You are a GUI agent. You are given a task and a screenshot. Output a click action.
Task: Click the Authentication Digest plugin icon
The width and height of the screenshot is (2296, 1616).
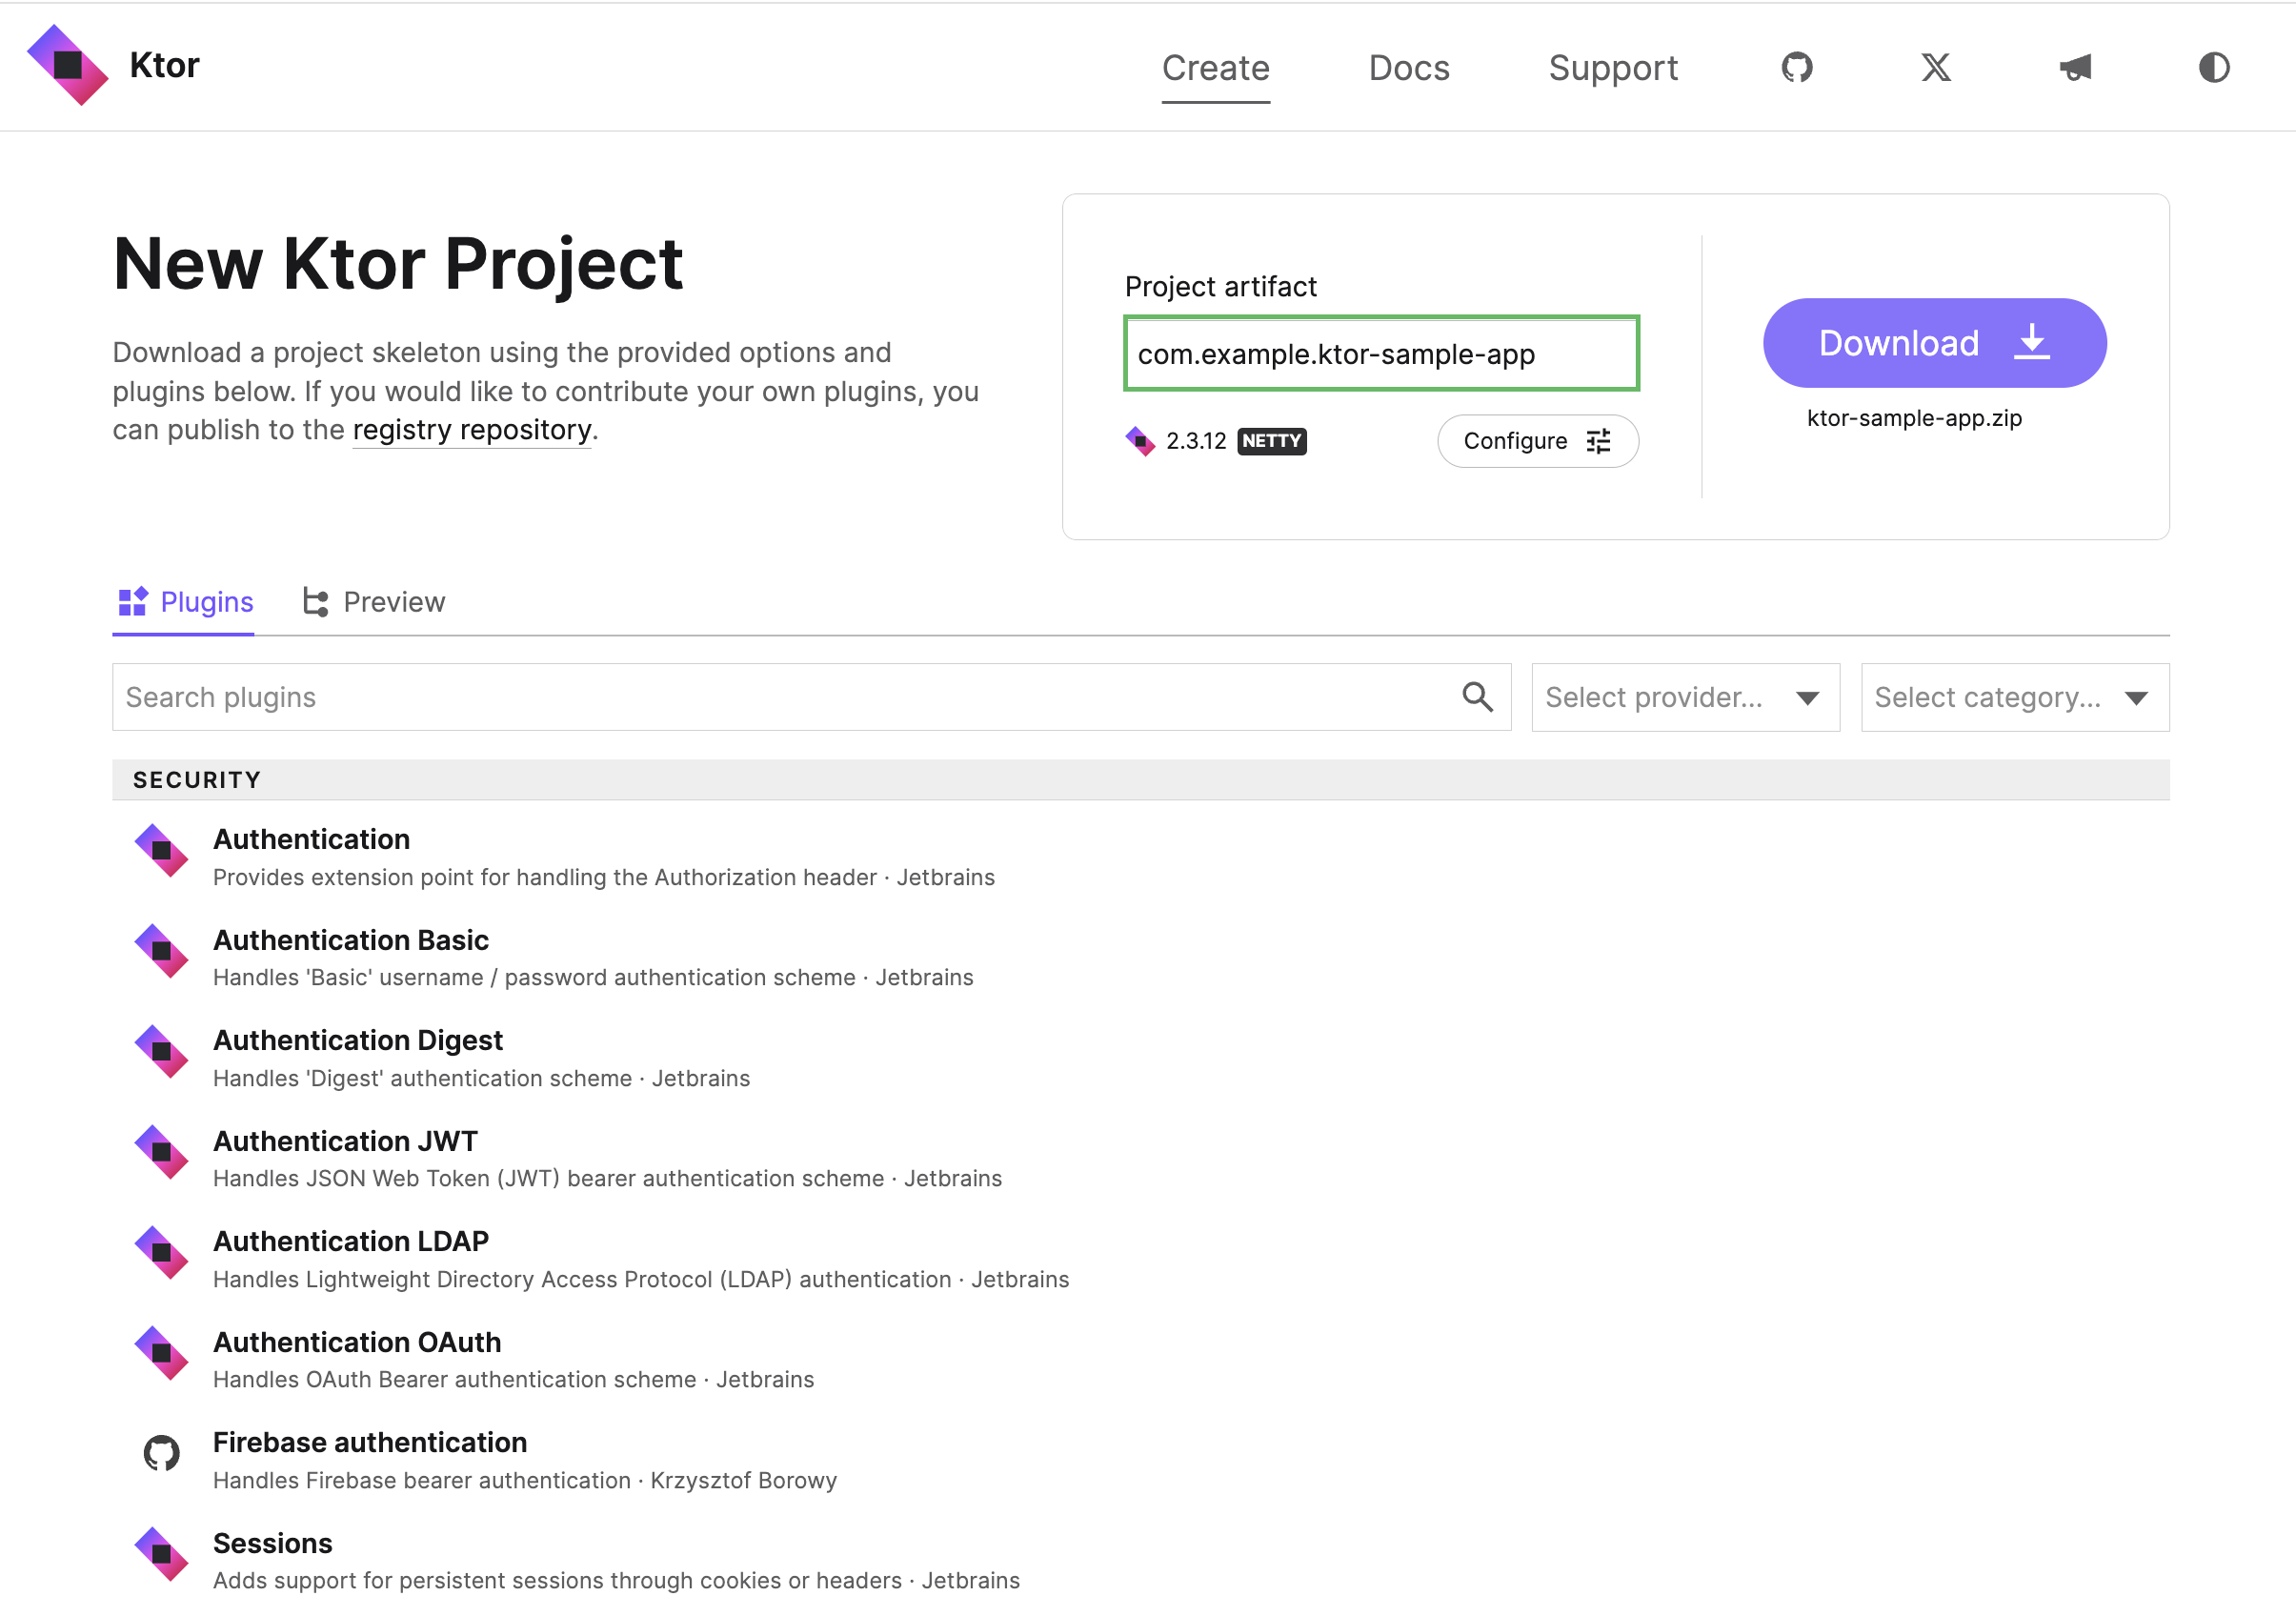[x=161, y=1052]
